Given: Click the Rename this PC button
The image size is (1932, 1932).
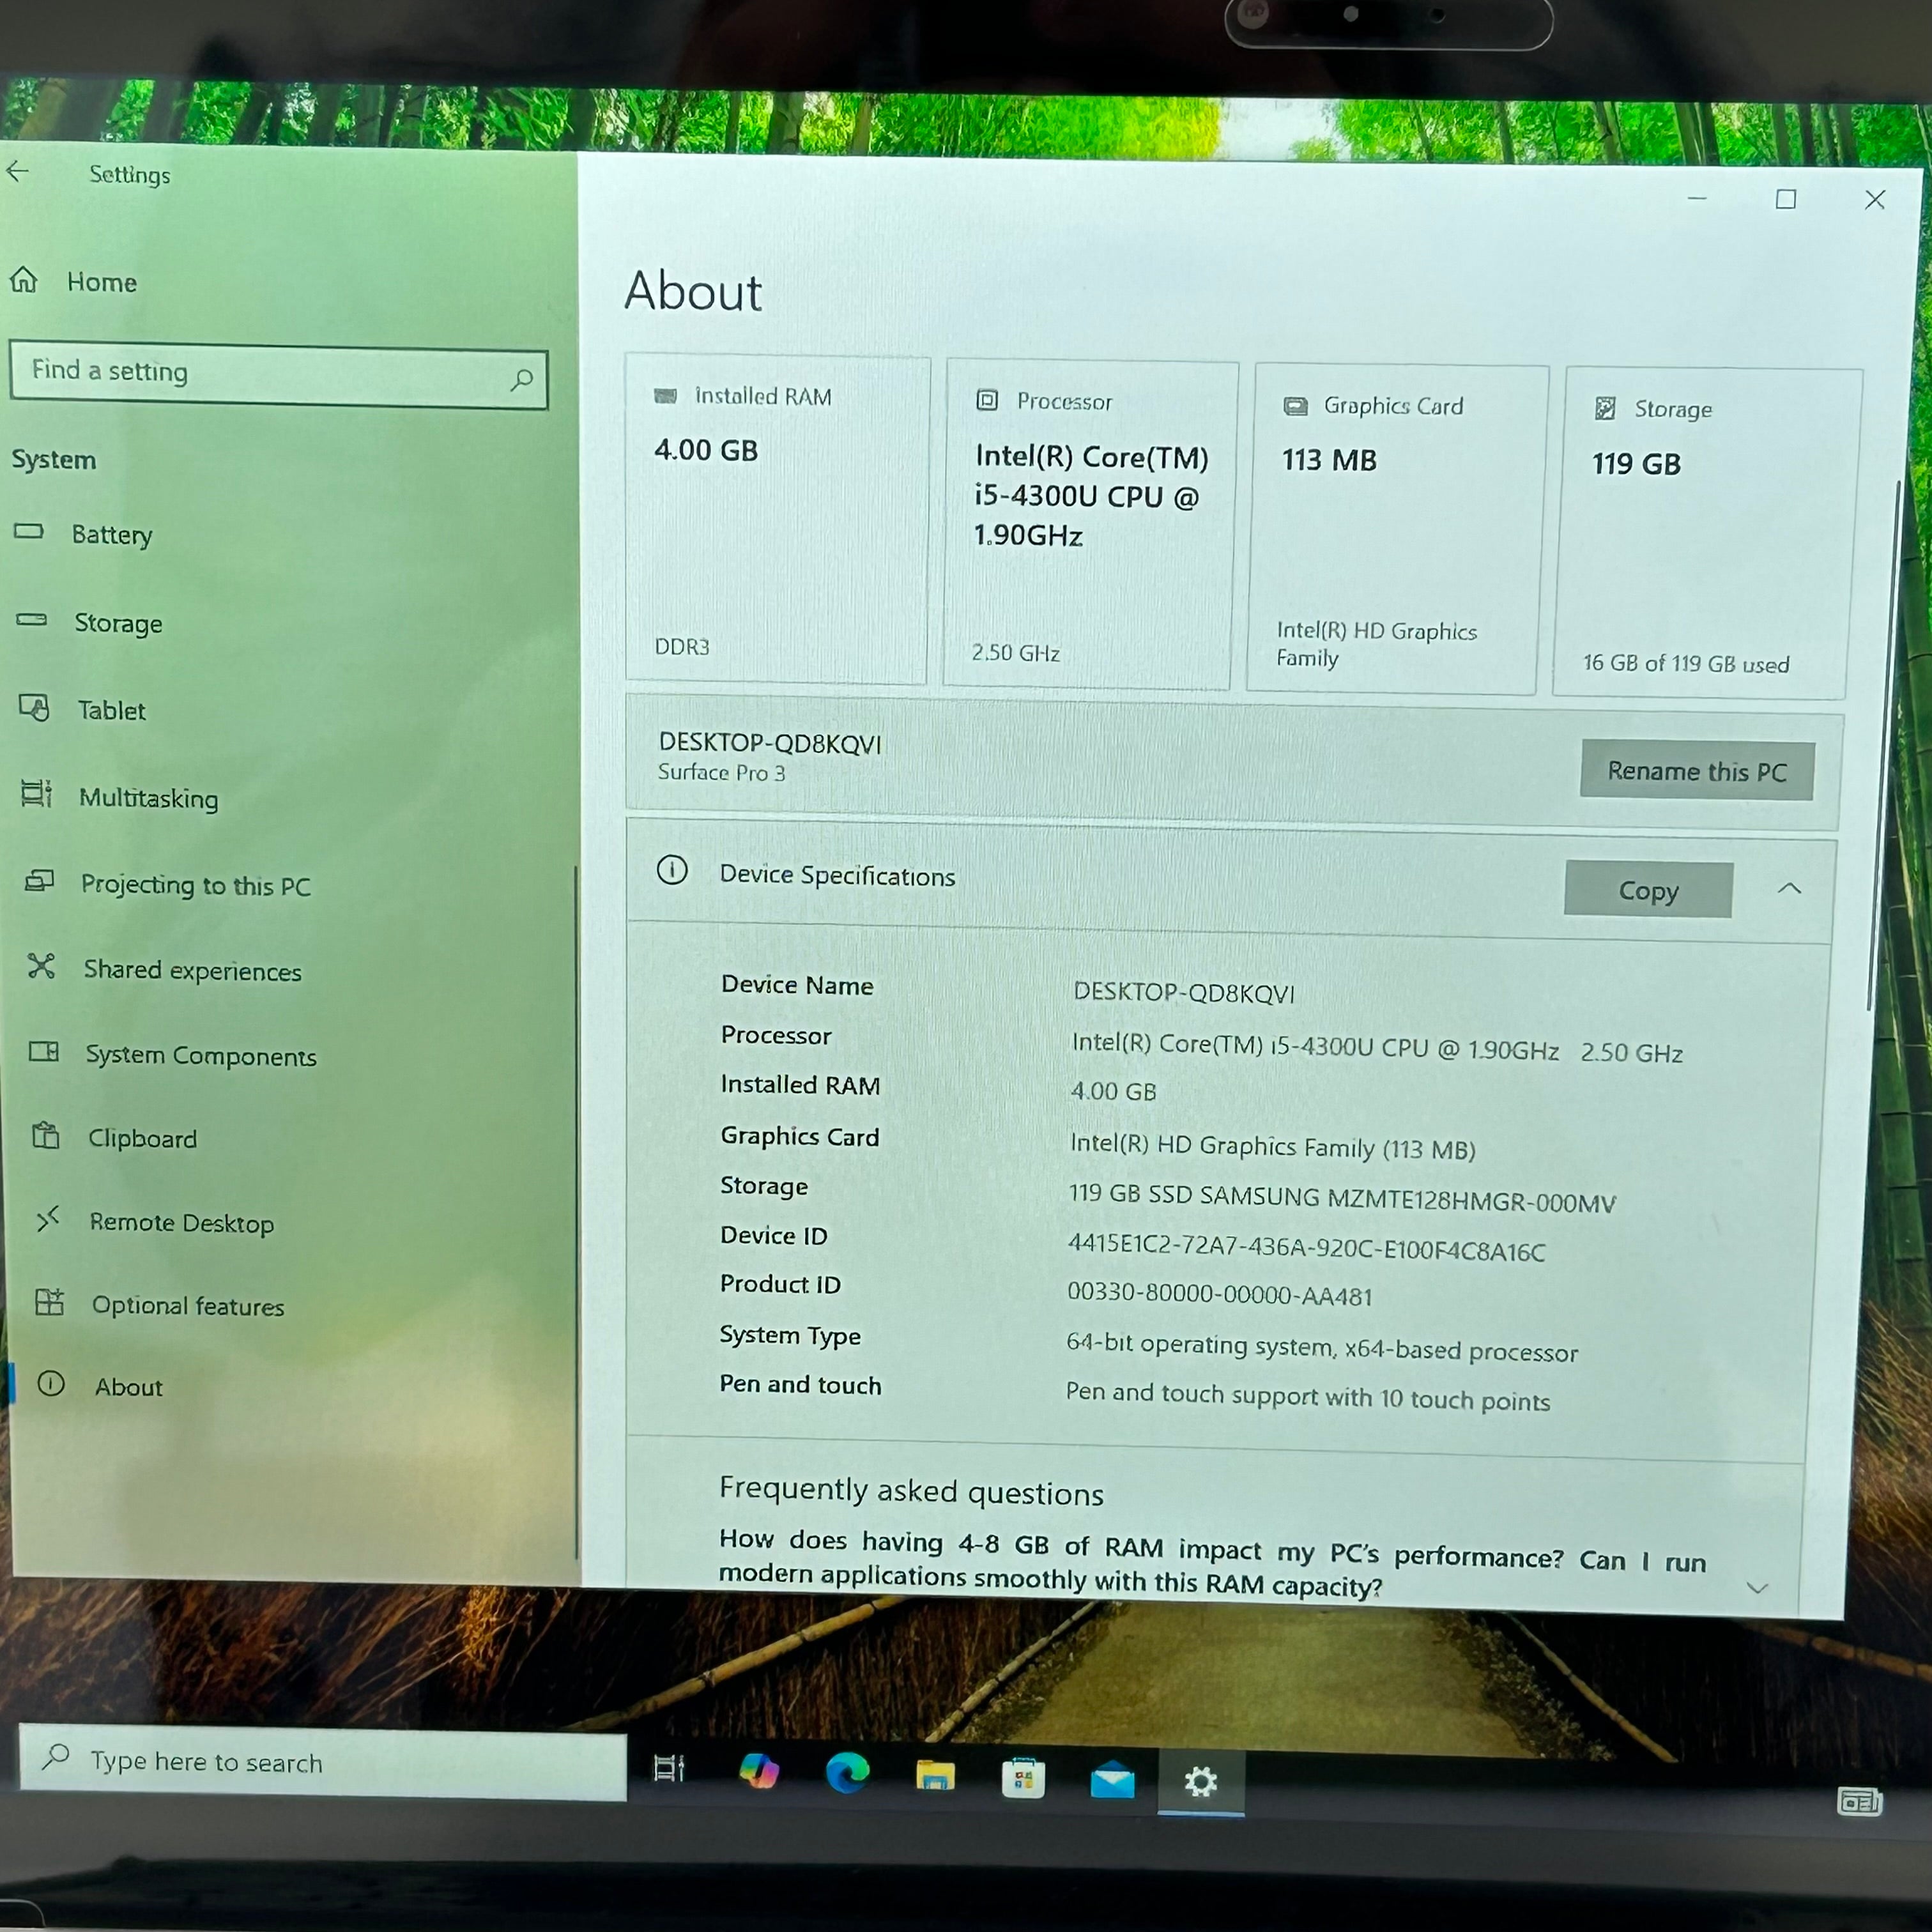Looking at the screenshot, I should [1697, 771].
